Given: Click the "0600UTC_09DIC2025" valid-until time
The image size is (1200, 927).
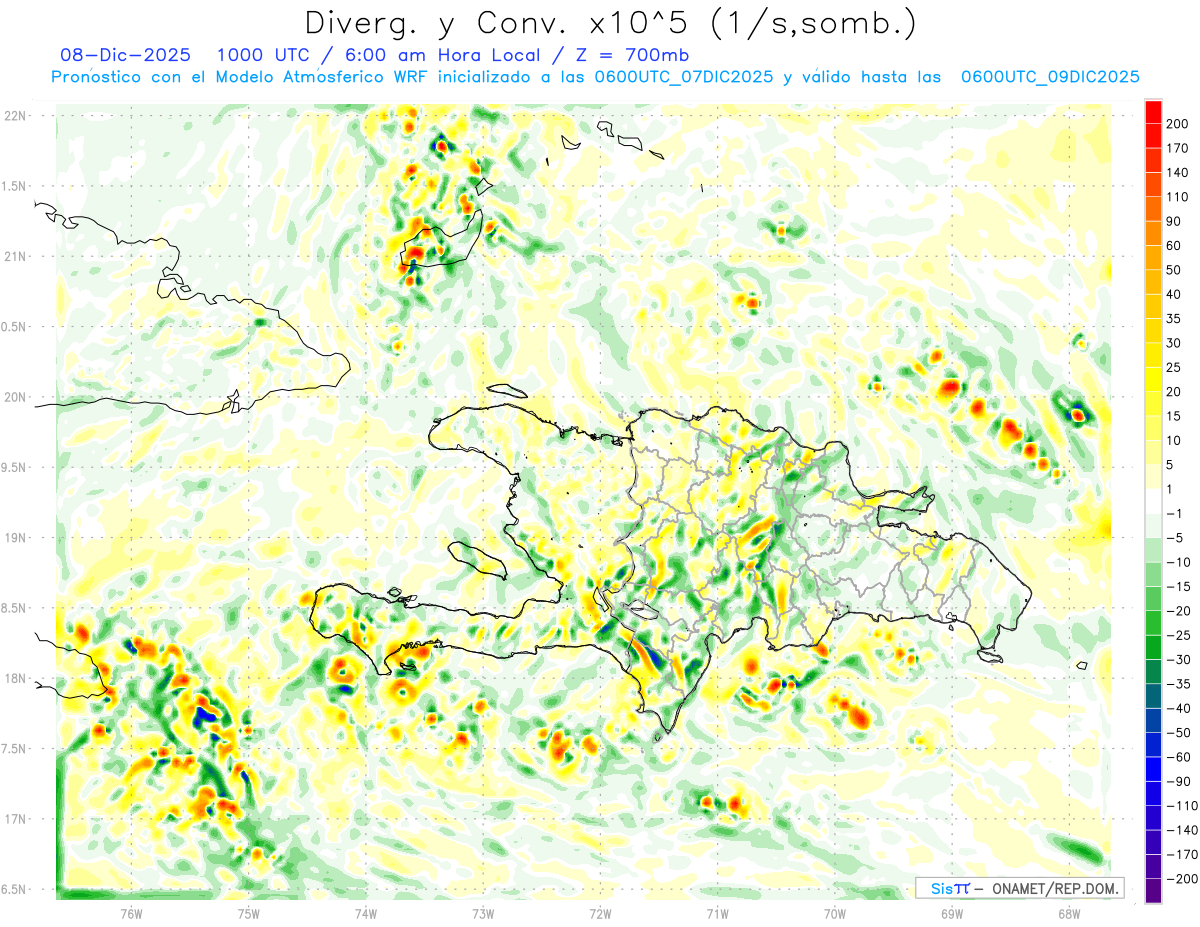Looking at the screenshot, I should pos(1050,77).
